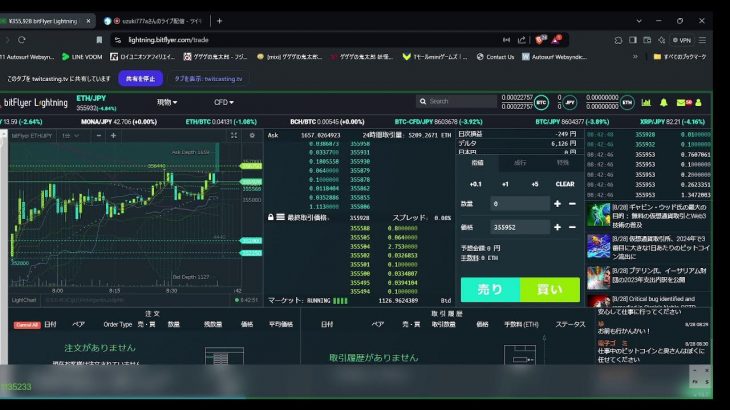Viewport: 730px width, 410px height.
Task: Select the 成行 order tab
Action: [520, 163]
